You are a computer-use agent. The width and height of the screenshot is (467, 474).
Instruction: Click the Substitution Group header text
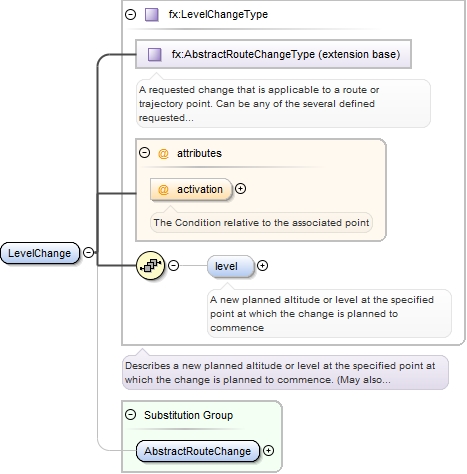coord(189,415)
